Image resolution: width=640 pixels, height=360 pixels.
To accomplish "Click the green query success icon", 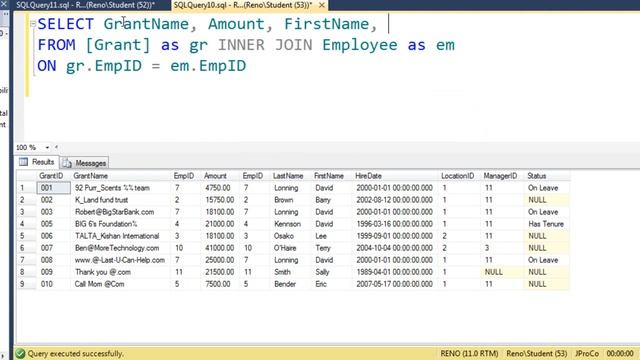I will point(20,353).
